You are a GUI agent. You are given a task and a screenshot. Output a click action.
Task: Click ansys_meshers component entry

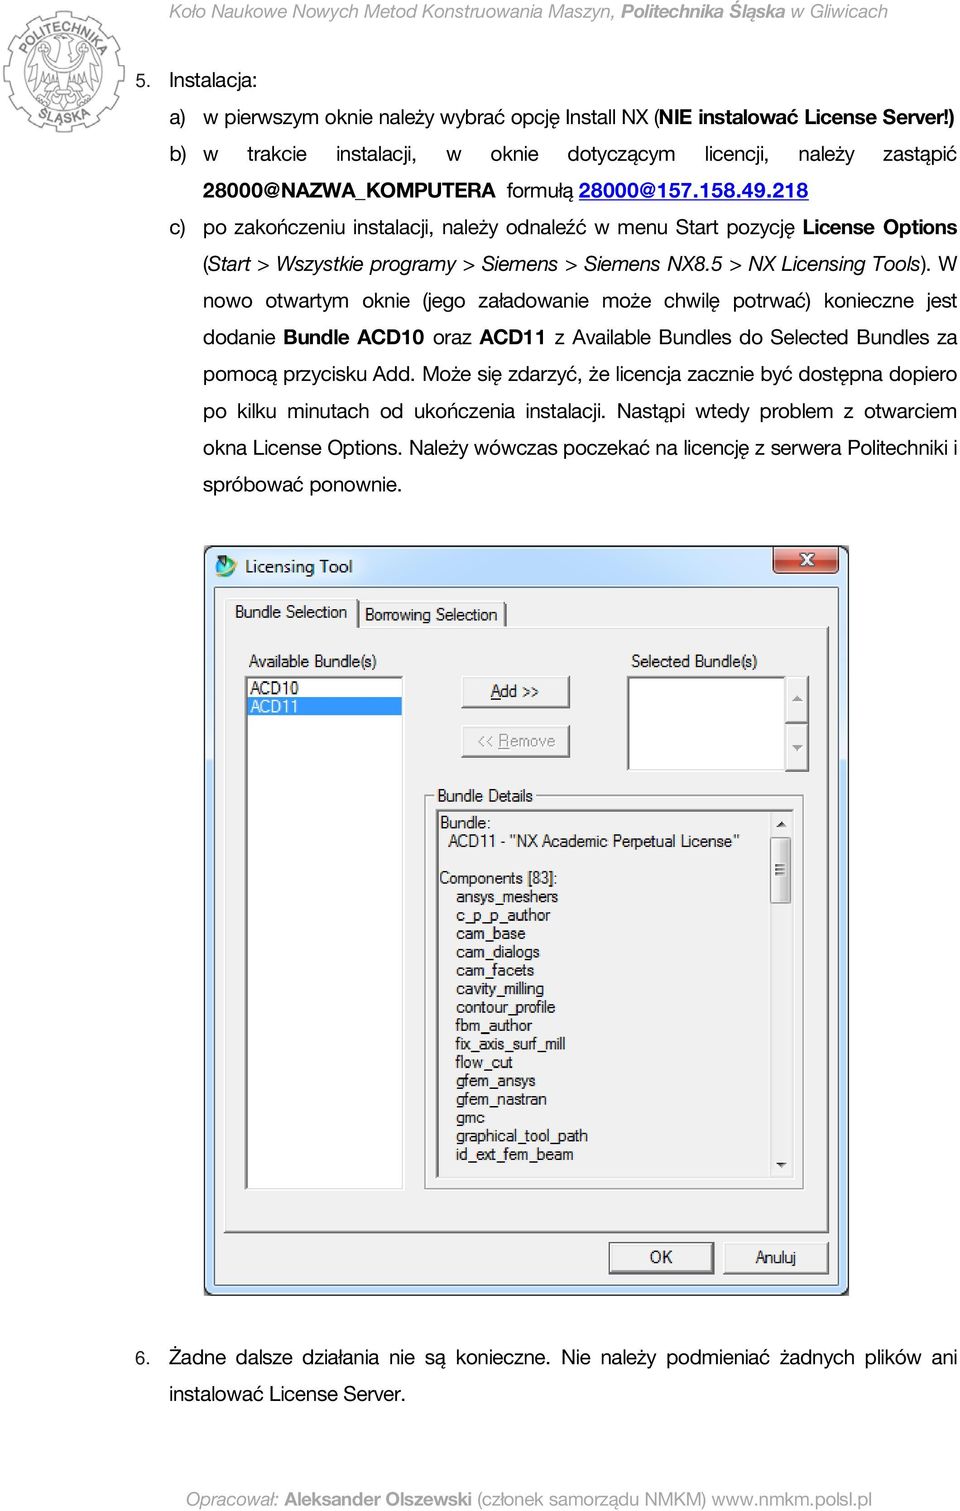506,897
